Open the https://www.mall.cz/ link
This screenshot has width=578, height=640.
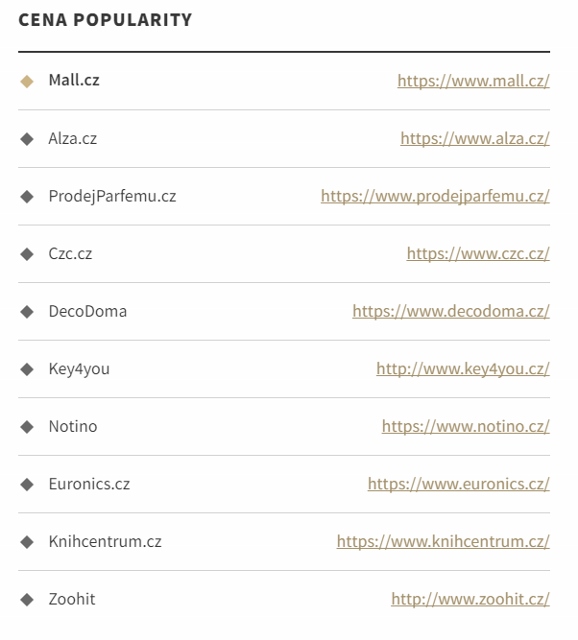point(474,81)
